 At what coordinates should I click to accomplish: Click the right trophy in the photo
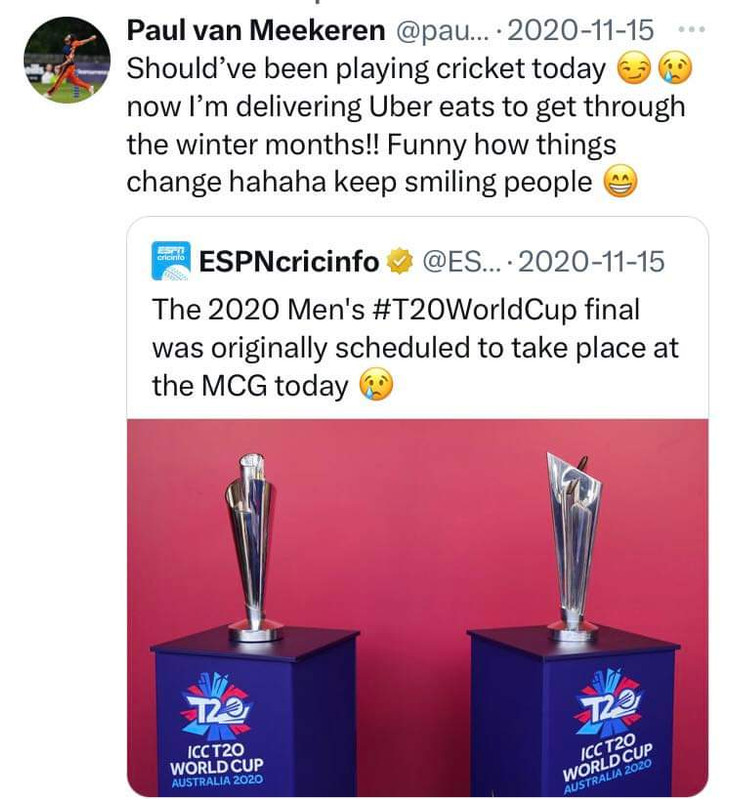(x=574, y=545)
